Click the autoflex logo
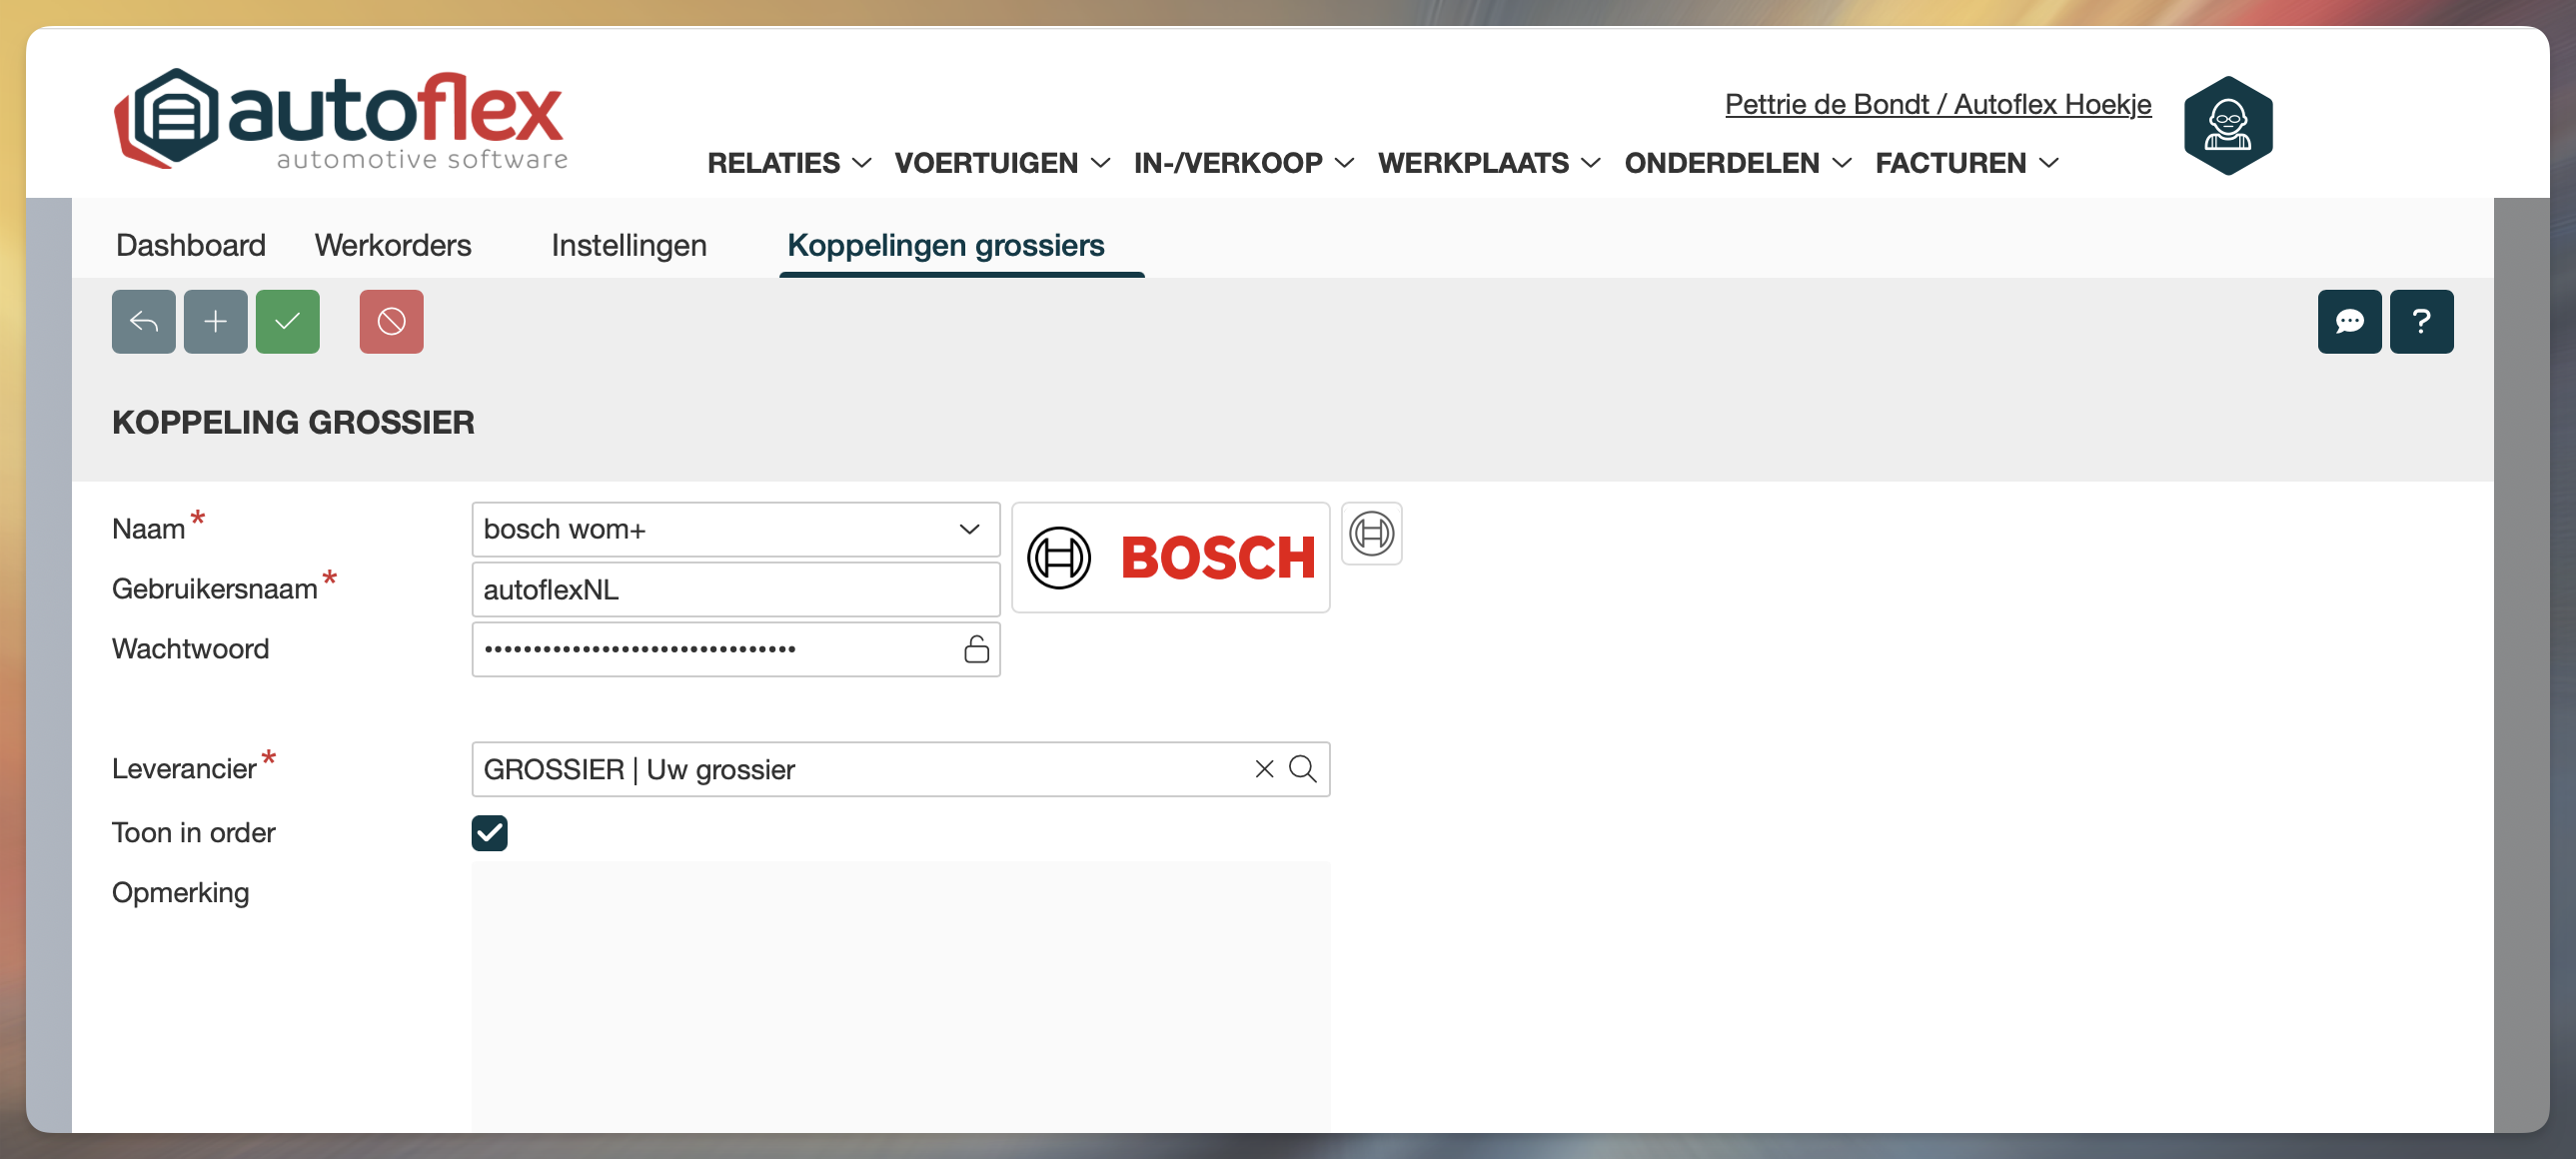The height and width of the screenshot is (1159, 2576). coord(340,120)
